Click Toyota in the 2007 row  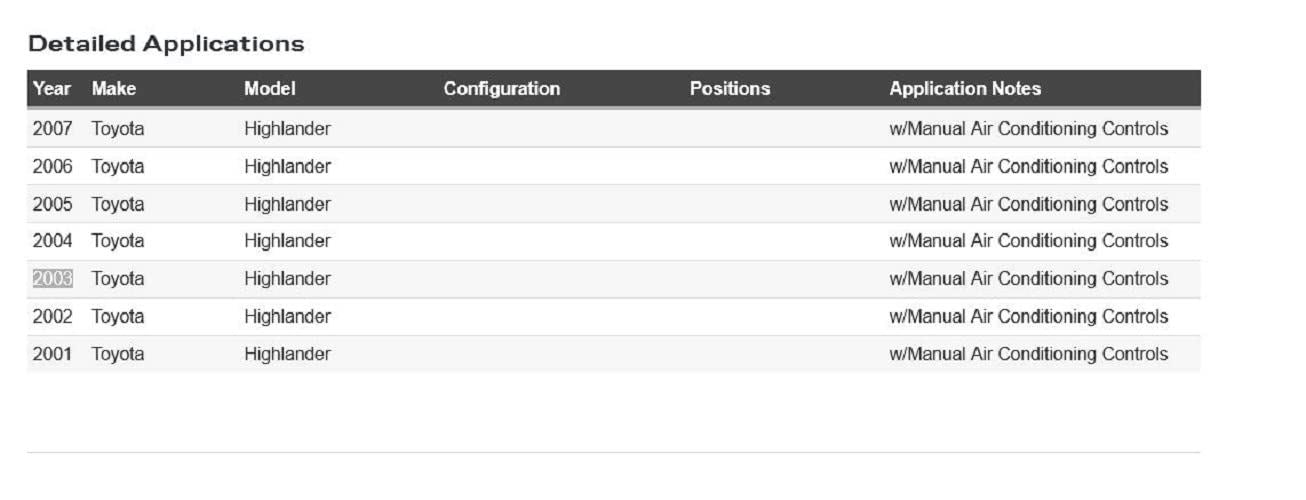[118, 129]
